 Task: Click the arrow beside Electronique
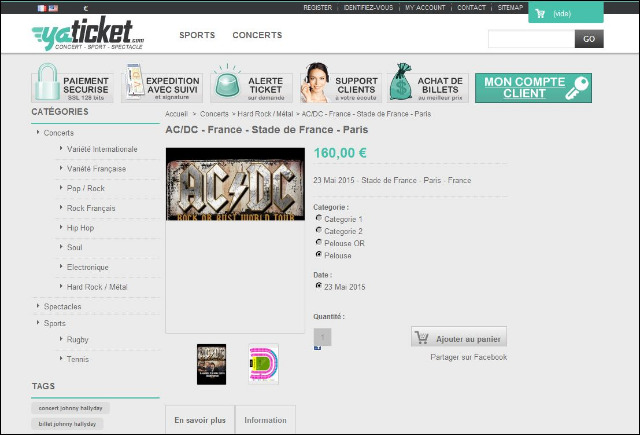pyautogui.click(x=61, y=266)
